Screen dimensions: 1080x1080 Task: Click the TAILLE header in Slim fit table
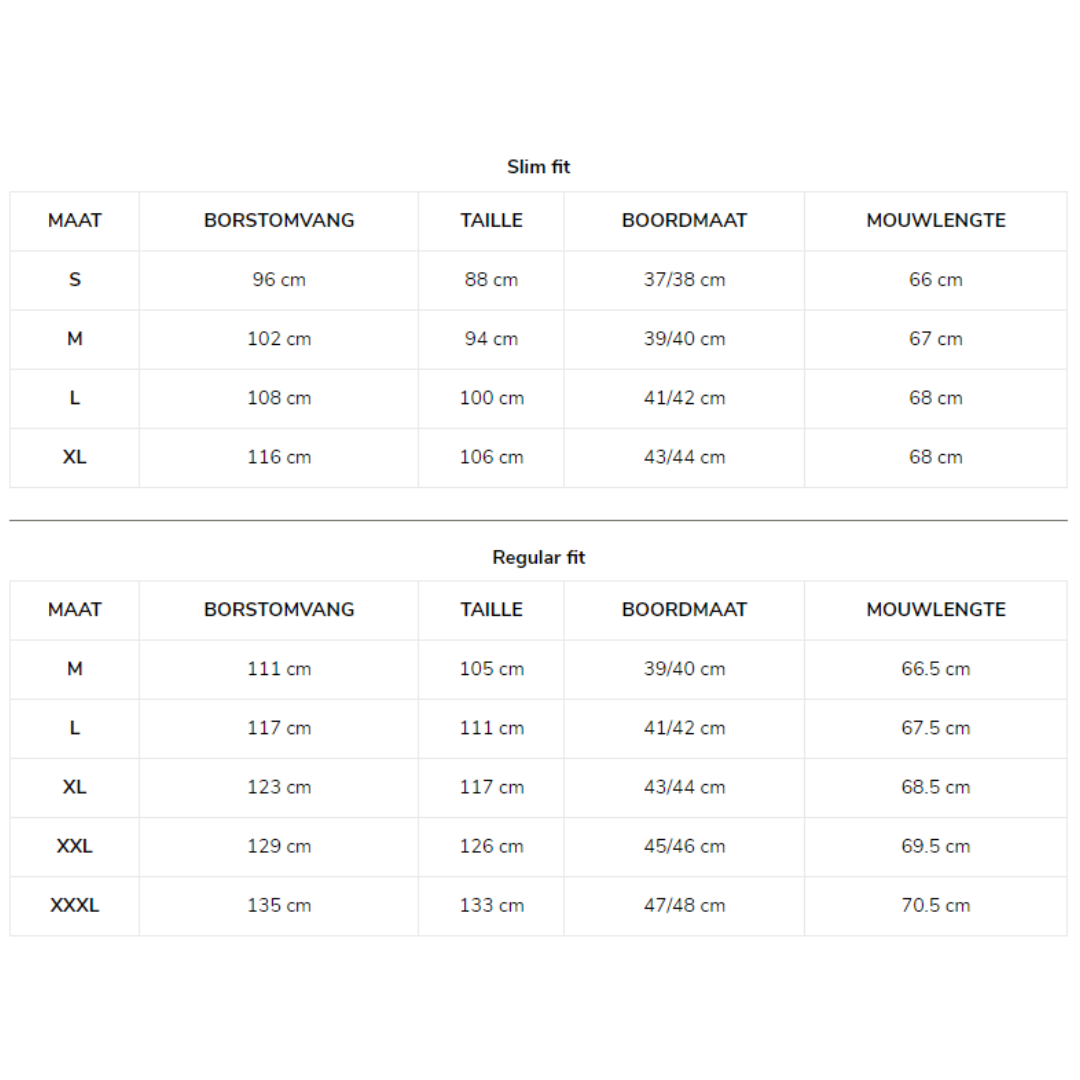point(491,220)
